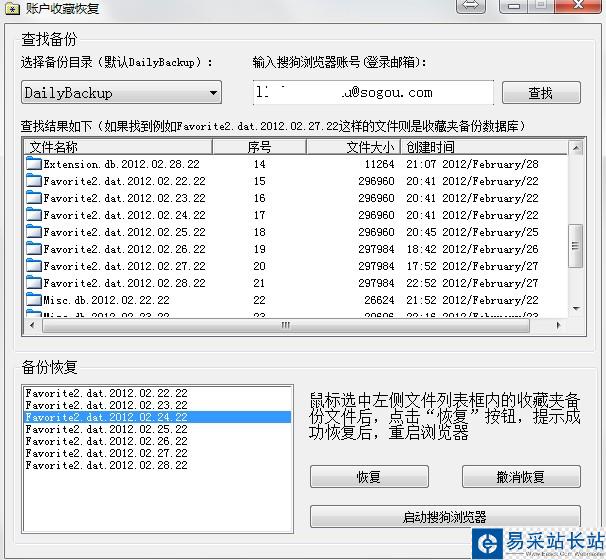Open the DailyBackup directory dropdown
606x560 pixels.
(121, 93)
